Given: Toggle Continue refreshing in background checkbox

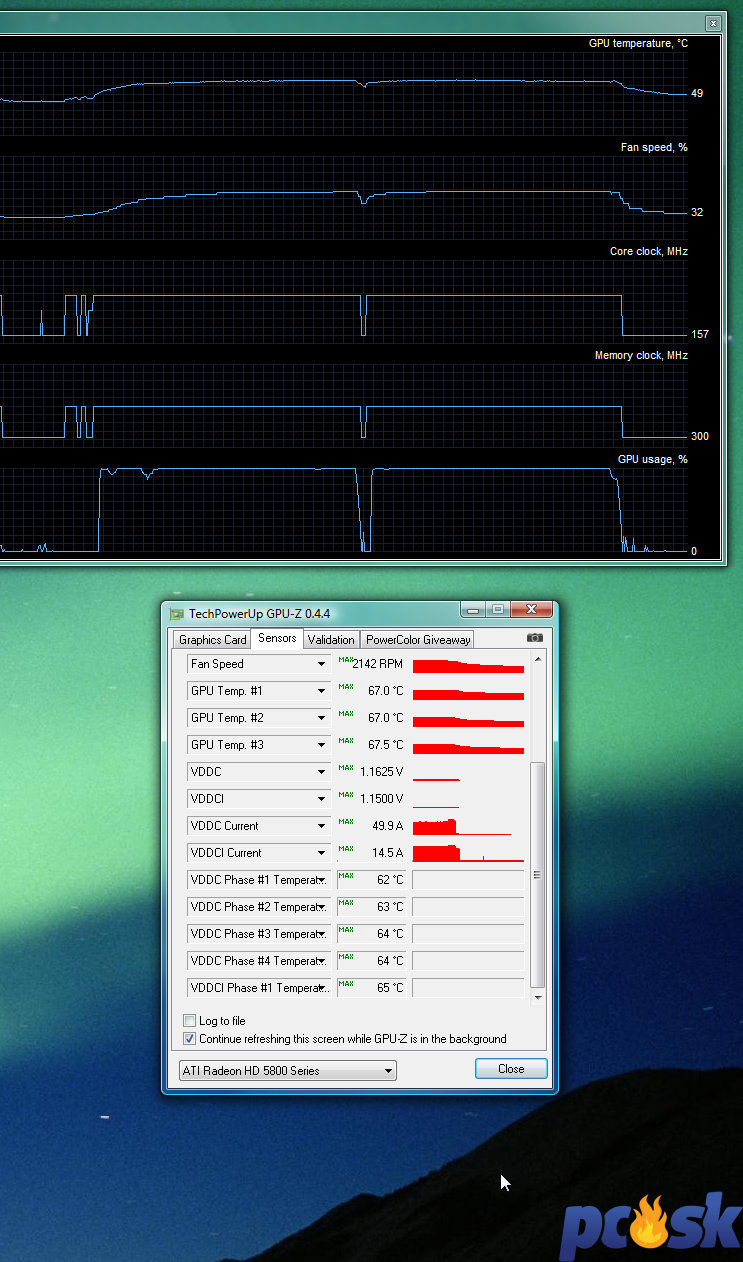Looking at the screenshot, I should point(190,1039).
